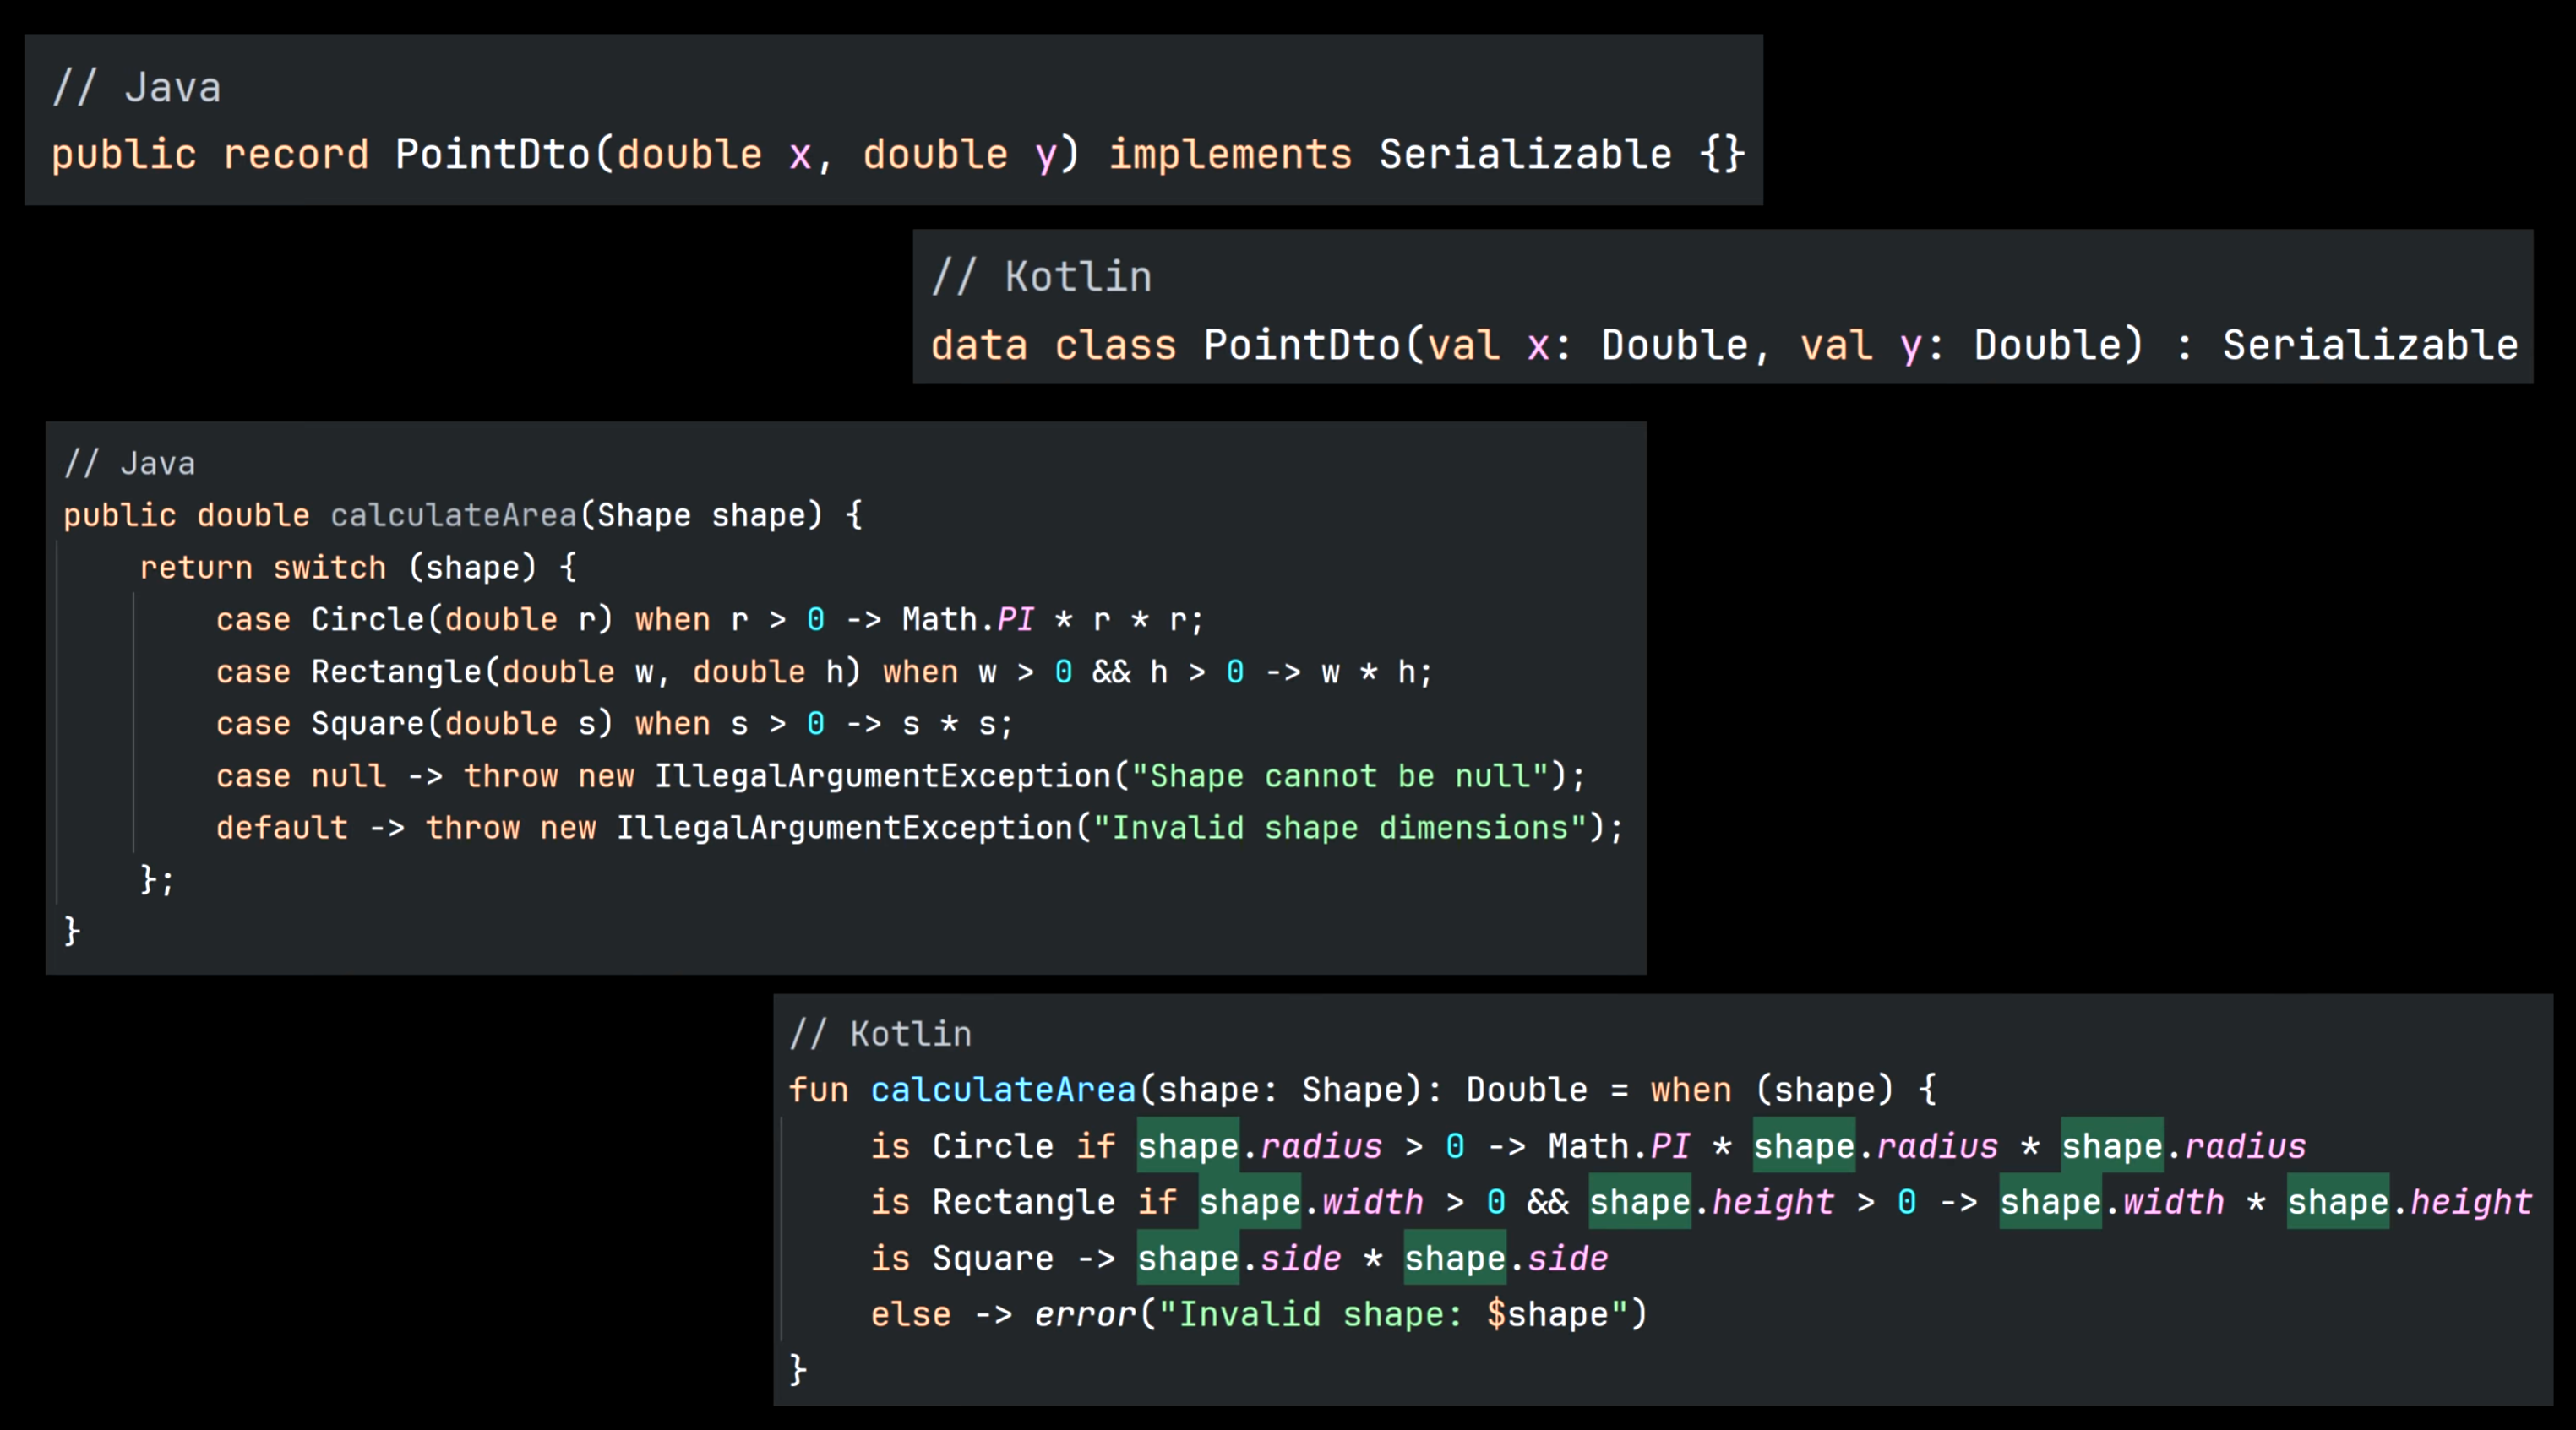
Task: Click 'data class' keywords in Kotlin snippet
Action: (x=1053, y=346)
